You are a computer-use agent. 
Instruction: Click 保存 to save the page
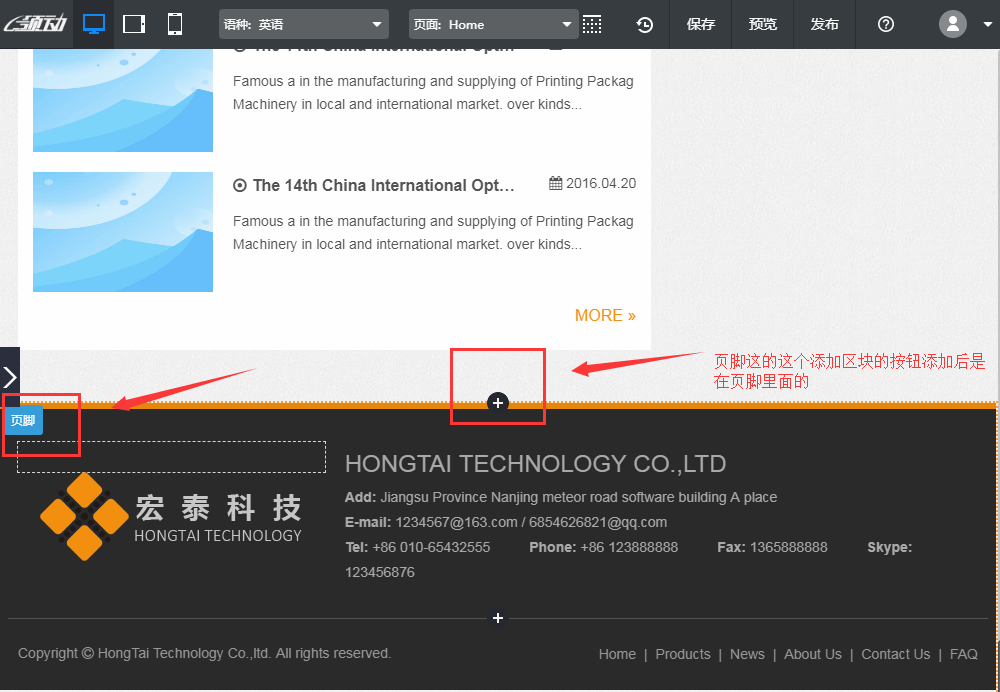701,24
